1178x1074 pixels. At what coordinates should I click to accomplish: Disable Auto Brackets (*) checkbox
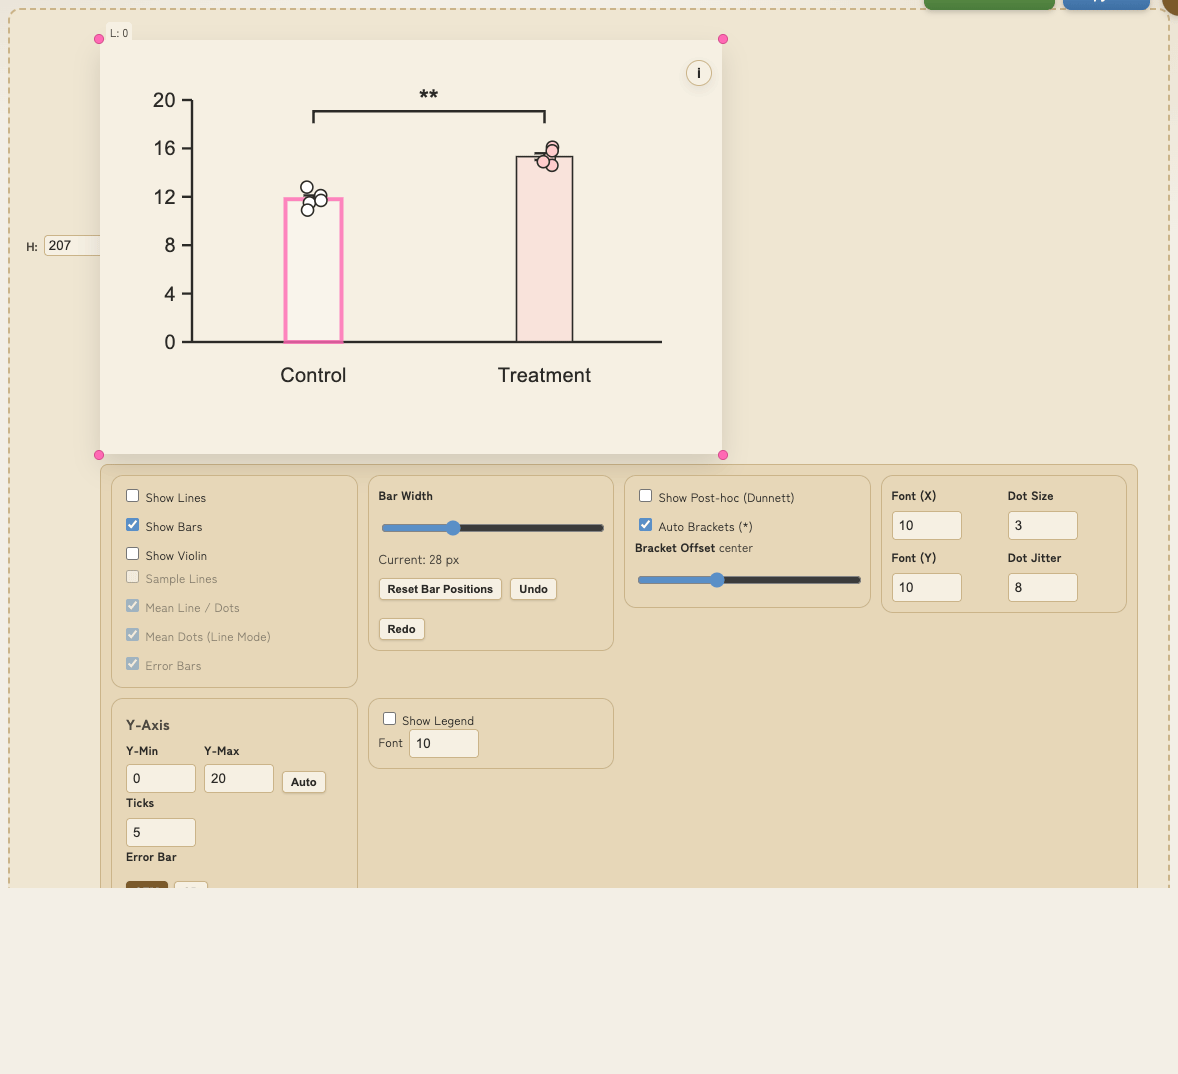646,525
